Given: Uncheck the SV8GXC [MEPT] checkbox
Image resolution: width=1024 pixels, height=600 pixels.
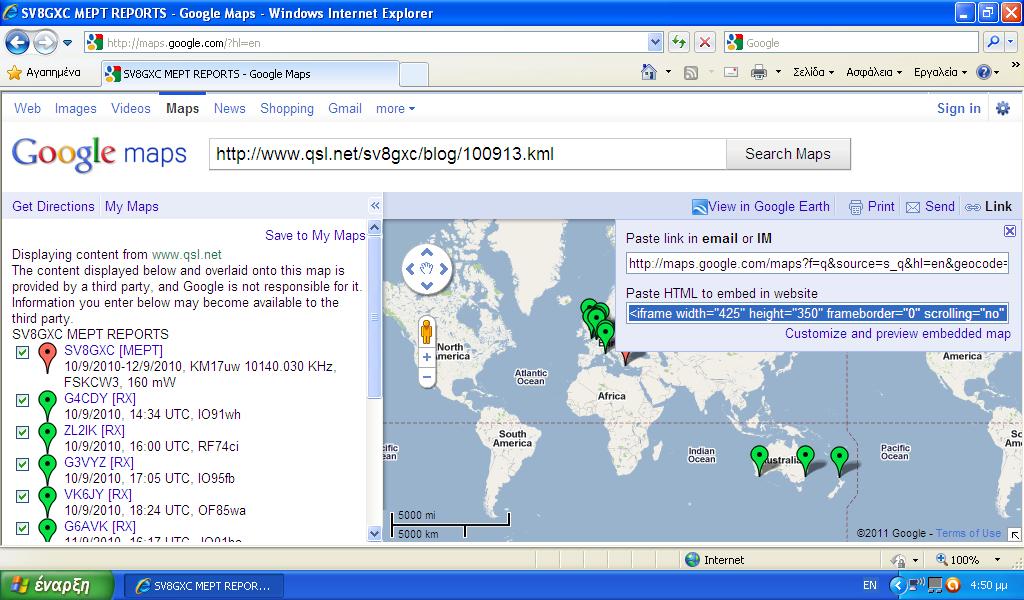Looking at the screenshot, I should [23, 353].
